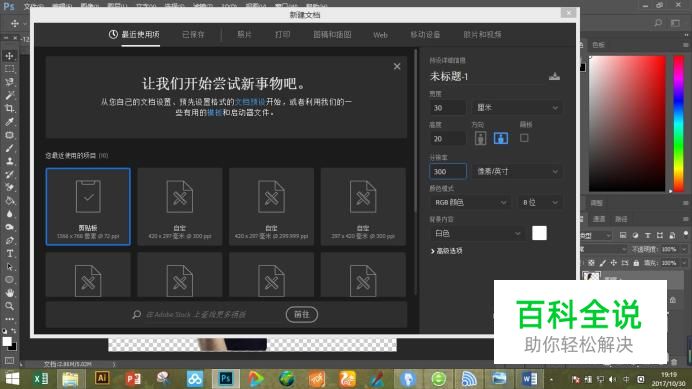Viewport: 692px width, 389px height.
Task: Select the Path Selection arrow tool
Action: (9, 267)
